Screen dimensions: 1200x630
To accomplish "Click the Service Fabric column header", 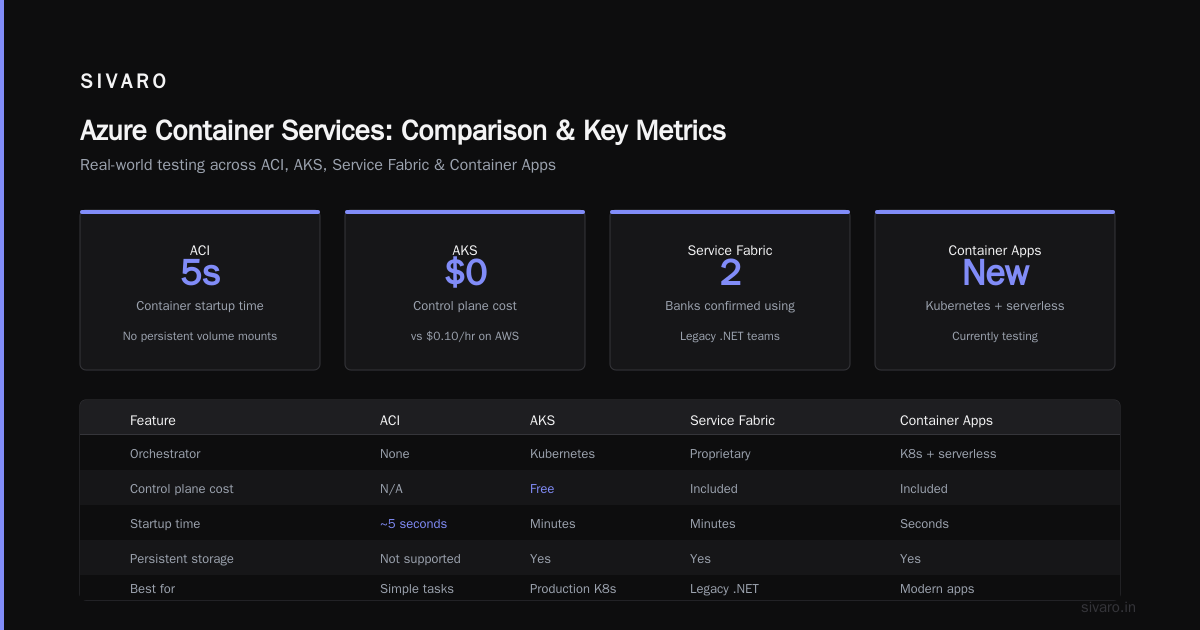I will [x=732, y=420].
